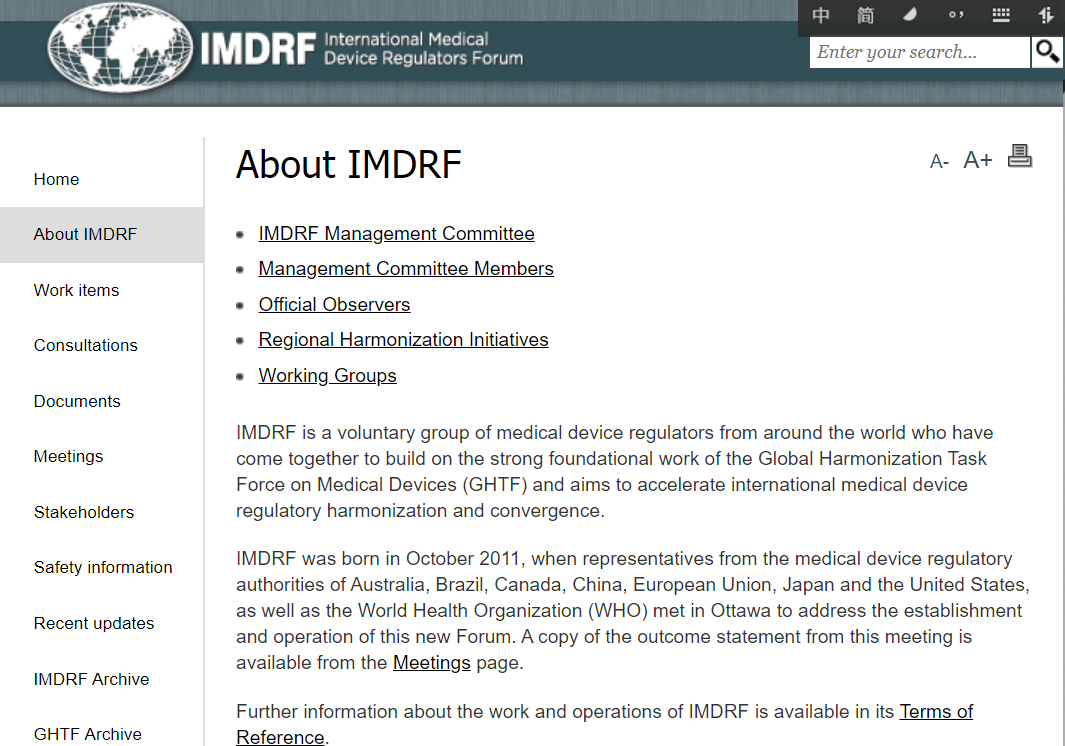Decrease font size with A- icon
Screen dimensions: 1065x746
pos(939,162)
